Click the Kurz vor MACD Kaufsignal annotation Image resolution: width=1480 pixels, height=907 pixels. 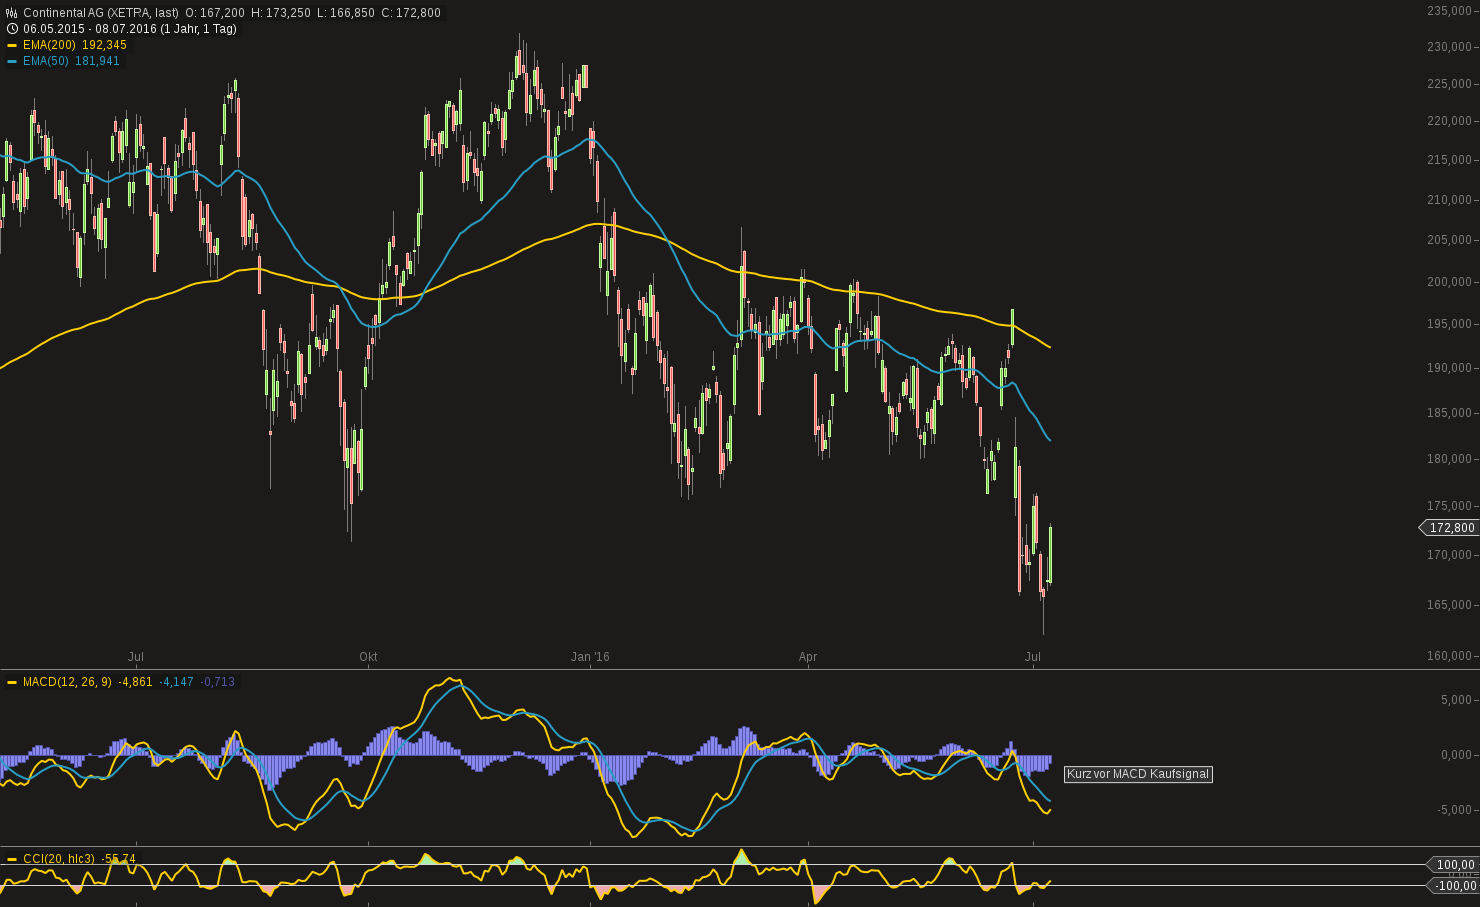[1138, 774]
